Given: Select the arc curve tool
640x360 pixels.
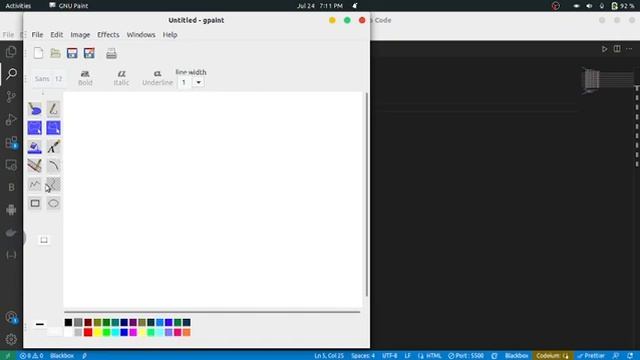Looking at the screenshot, I should tap(53, 166).
